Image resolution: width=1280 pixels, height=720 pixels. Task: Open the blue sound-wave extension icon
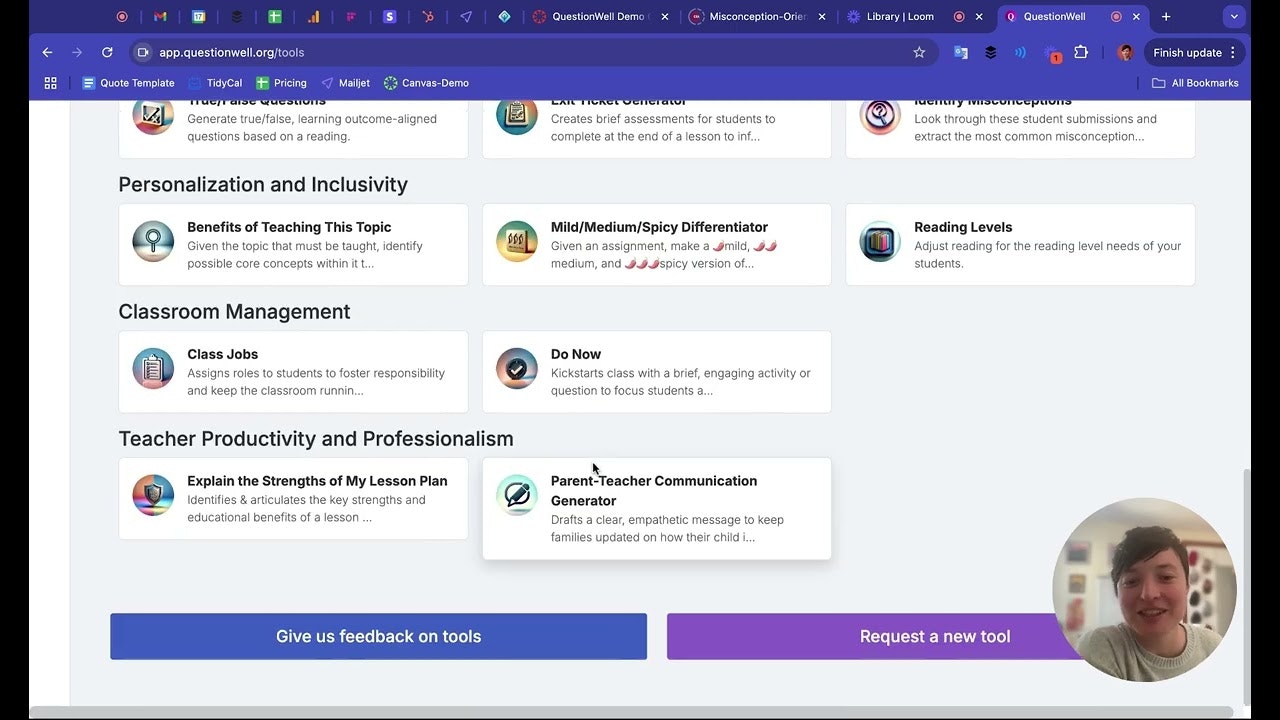pos(1021,52)
